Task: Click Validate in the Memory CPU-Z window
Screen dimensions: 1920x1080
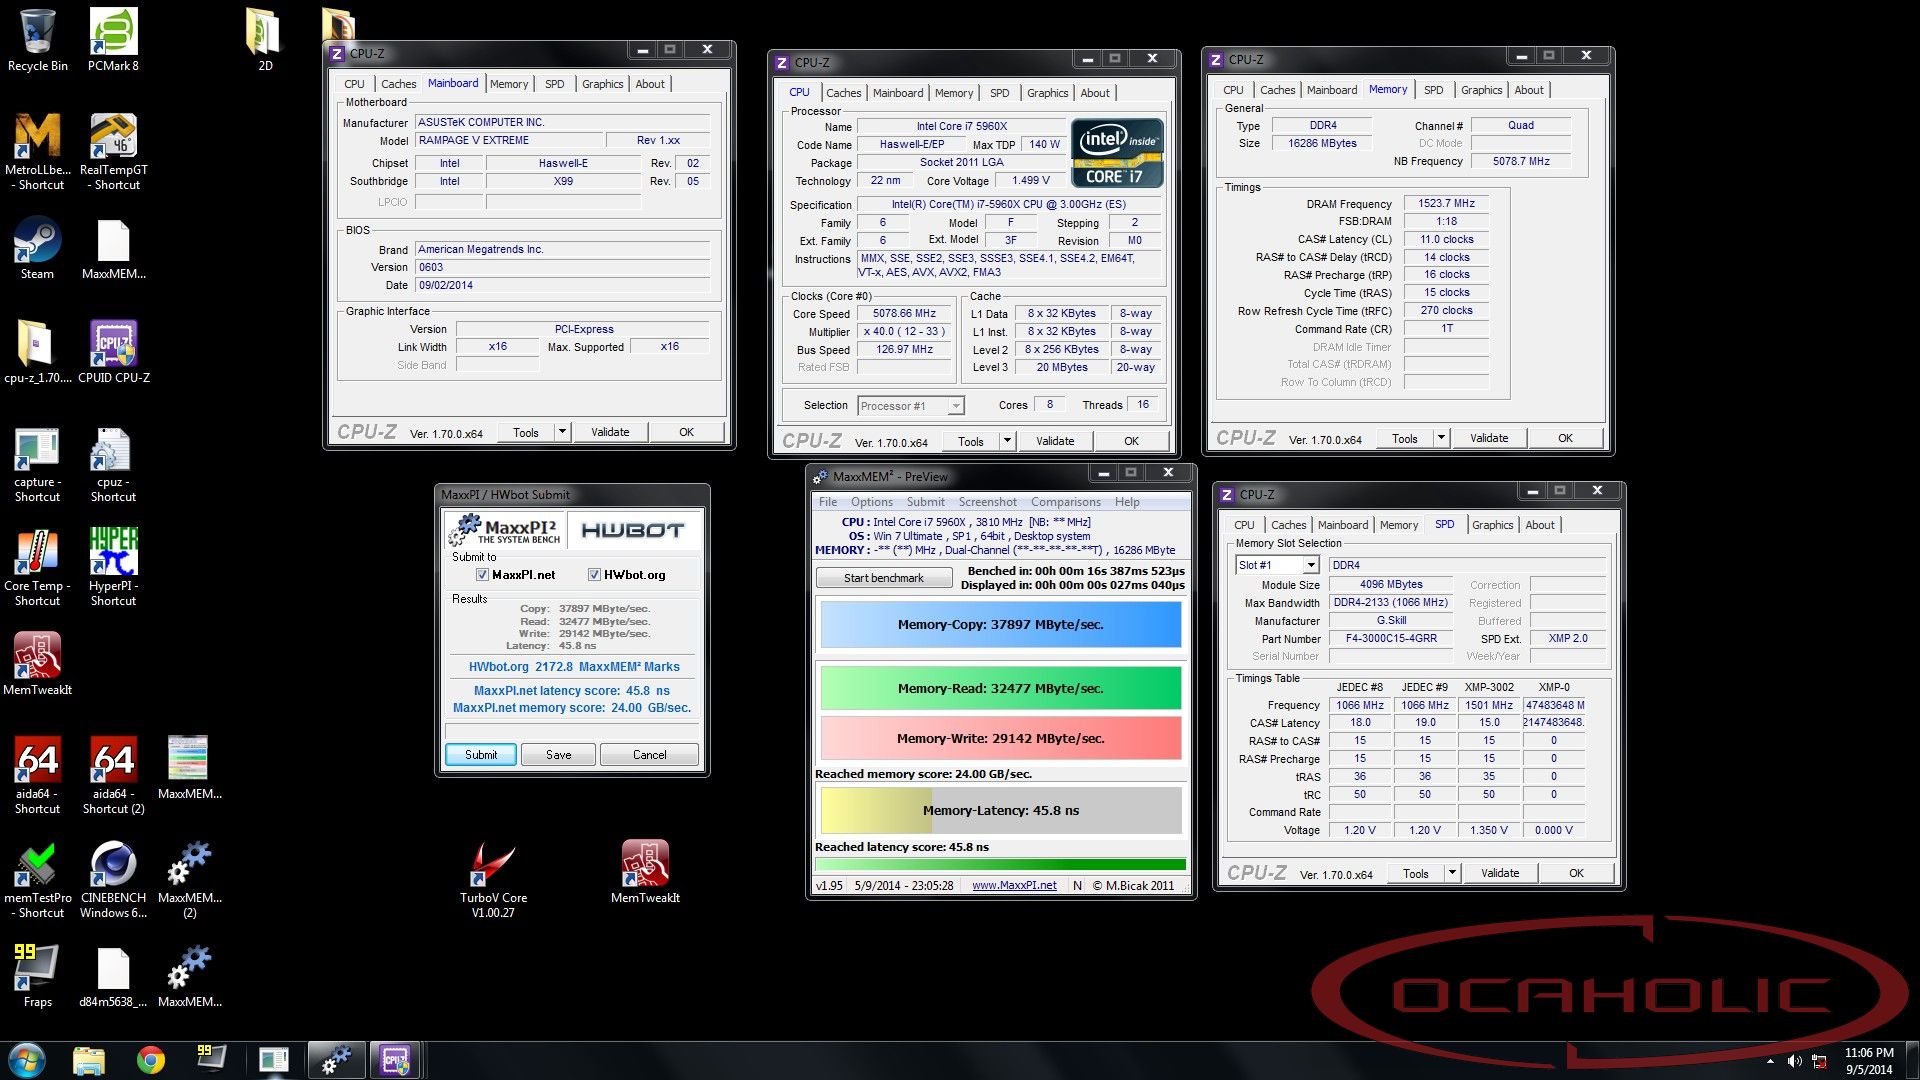Action: 1488,438
